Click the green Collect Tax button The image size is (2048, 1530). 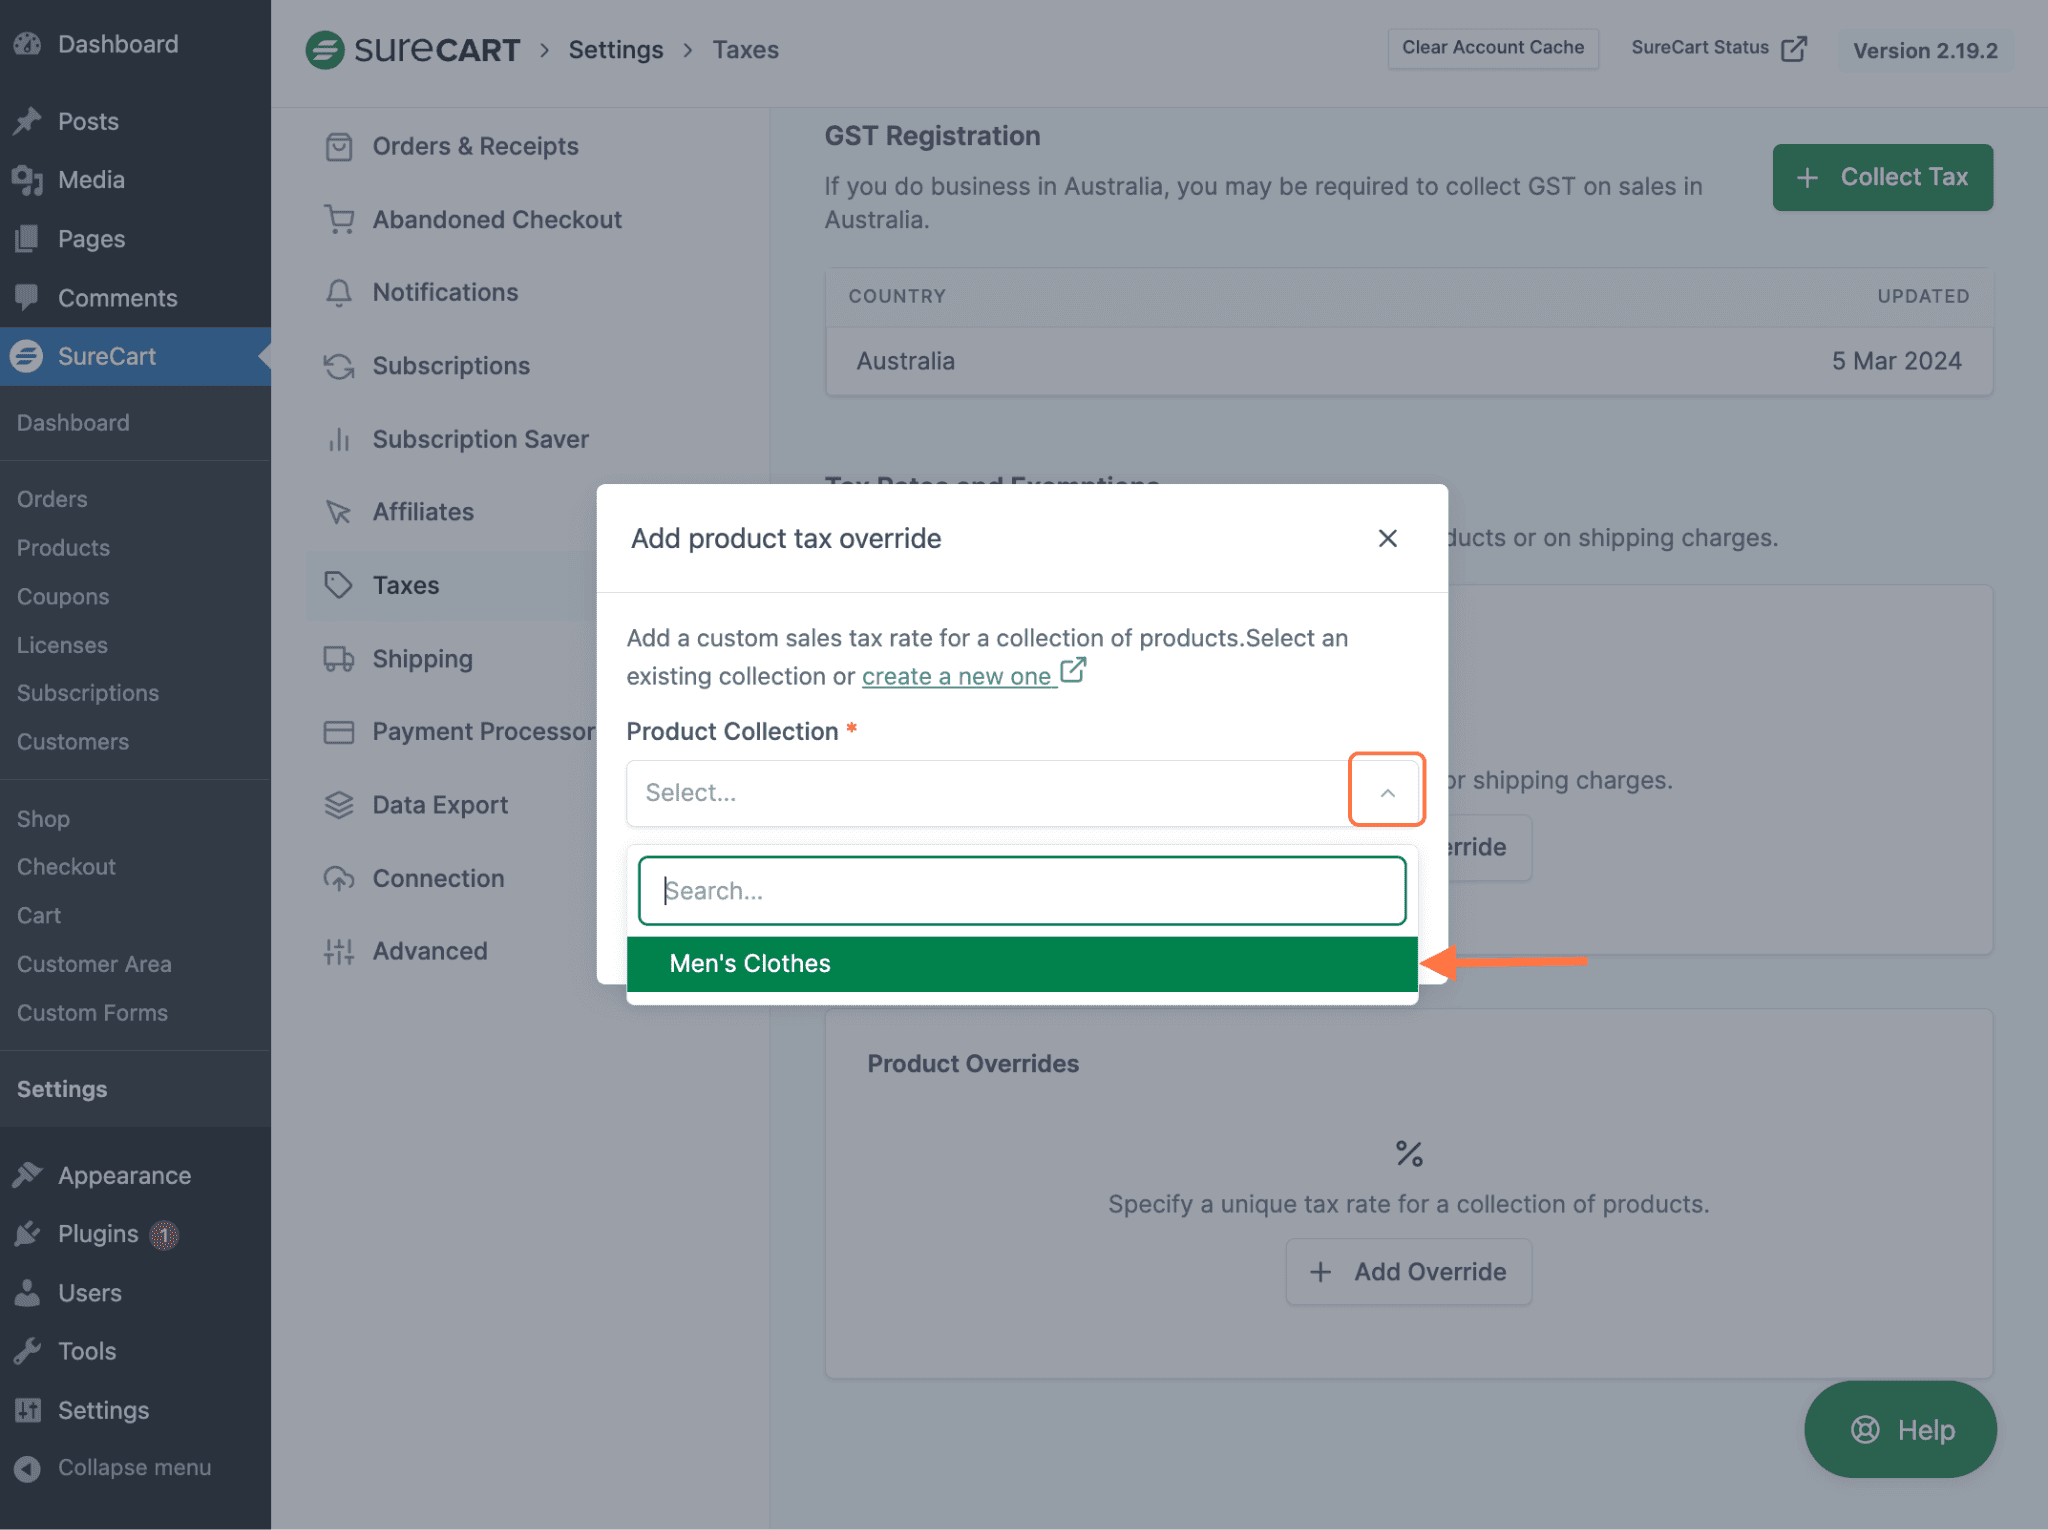click(x=1882, y=177)
